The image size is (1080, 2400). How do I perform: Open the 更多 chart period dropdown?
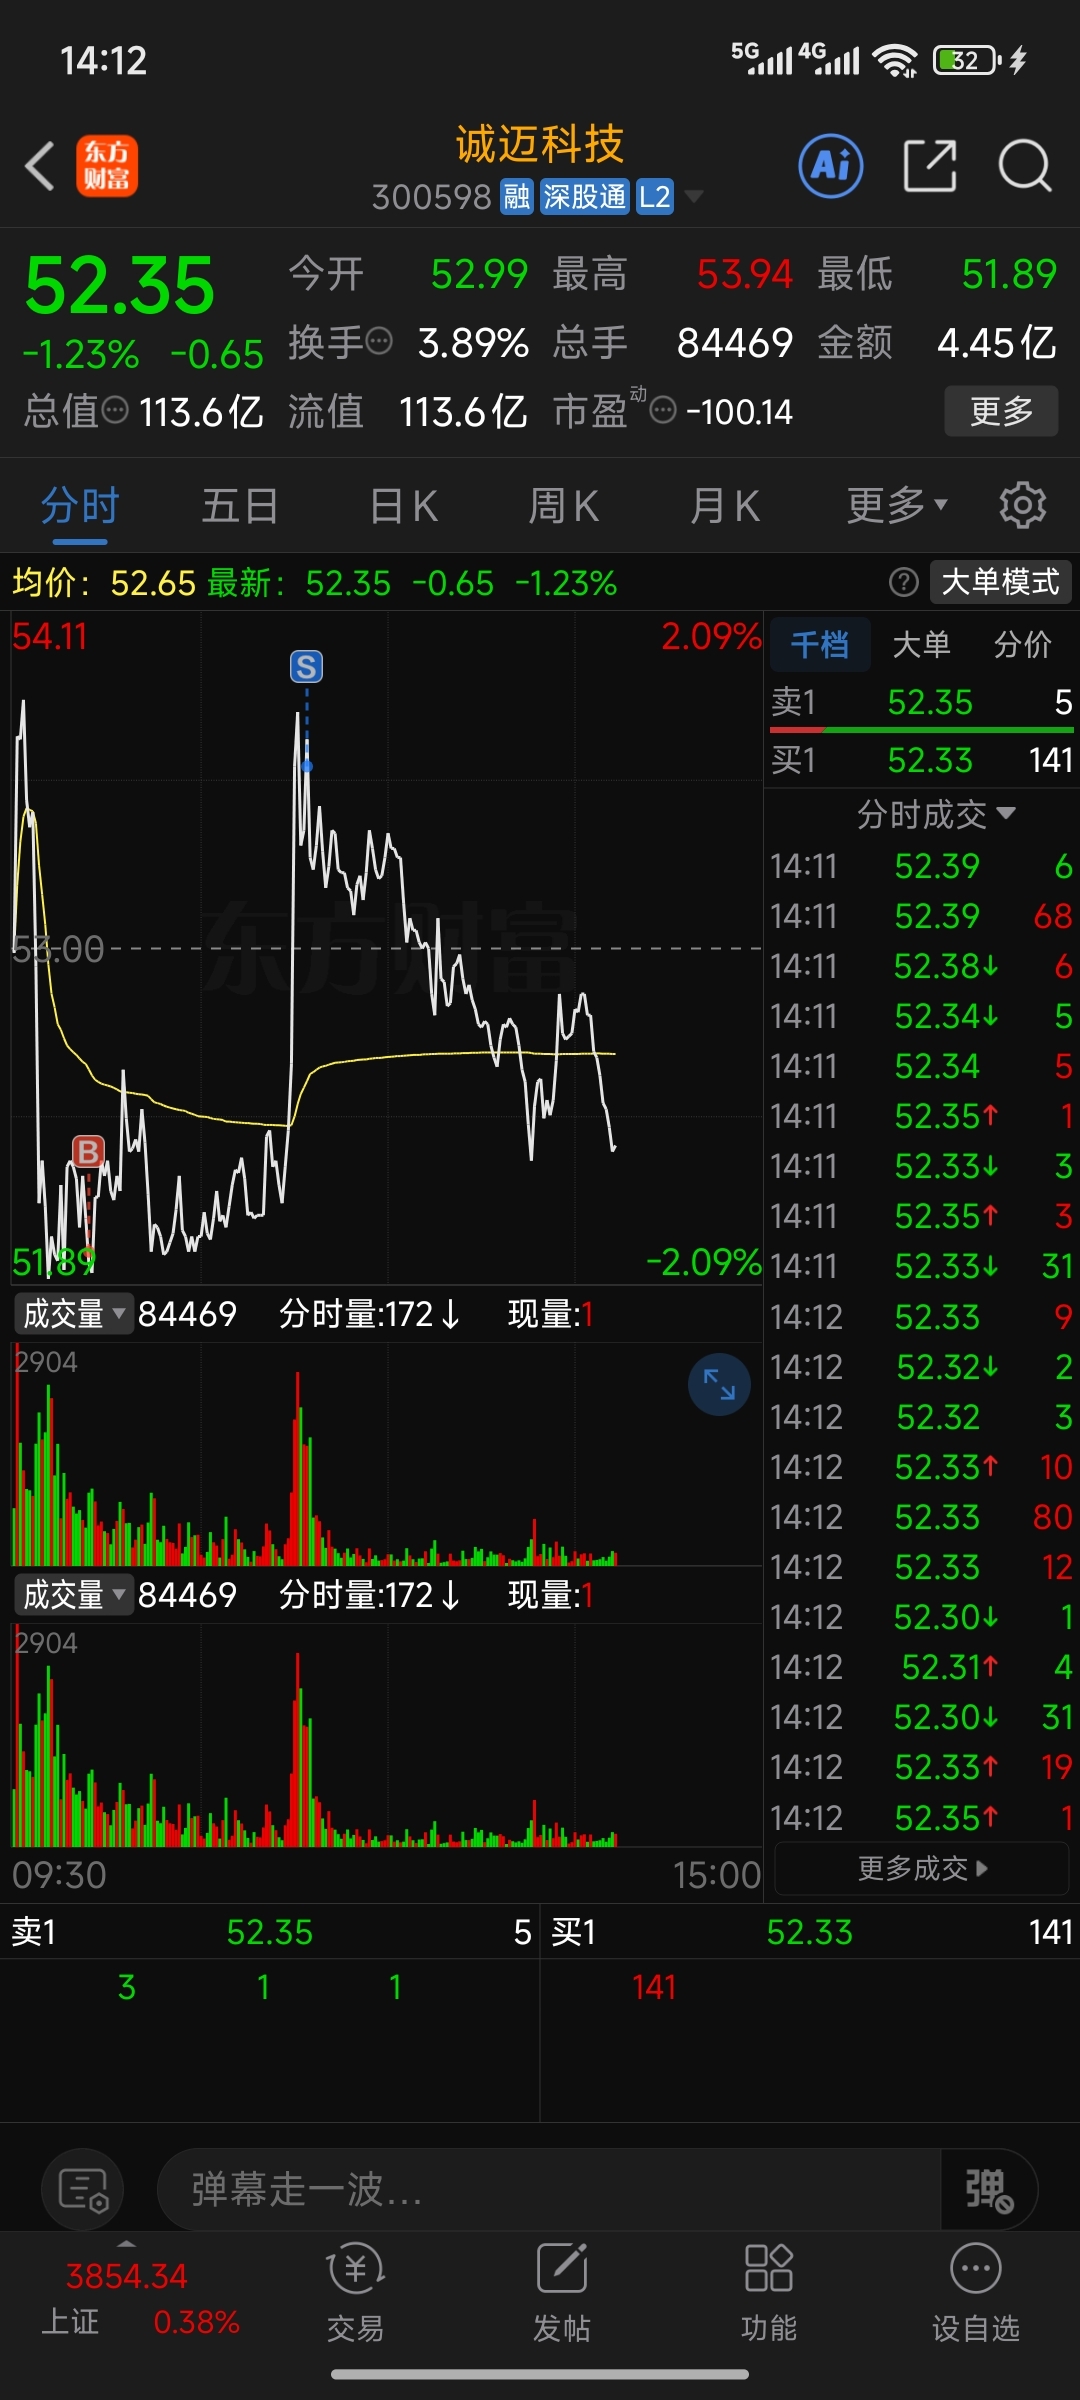[897, 505]
